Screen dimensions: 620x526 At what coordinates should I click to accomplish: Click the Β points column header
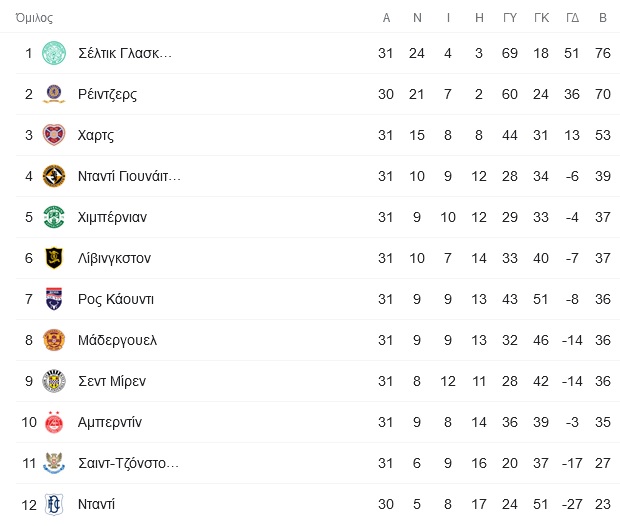pos(603,18)
